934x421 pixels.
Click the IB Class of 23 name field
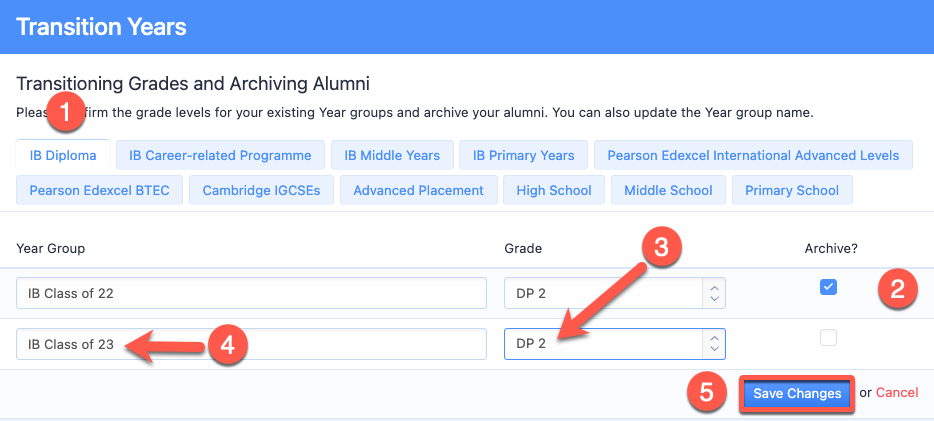[x=251, y=344]
